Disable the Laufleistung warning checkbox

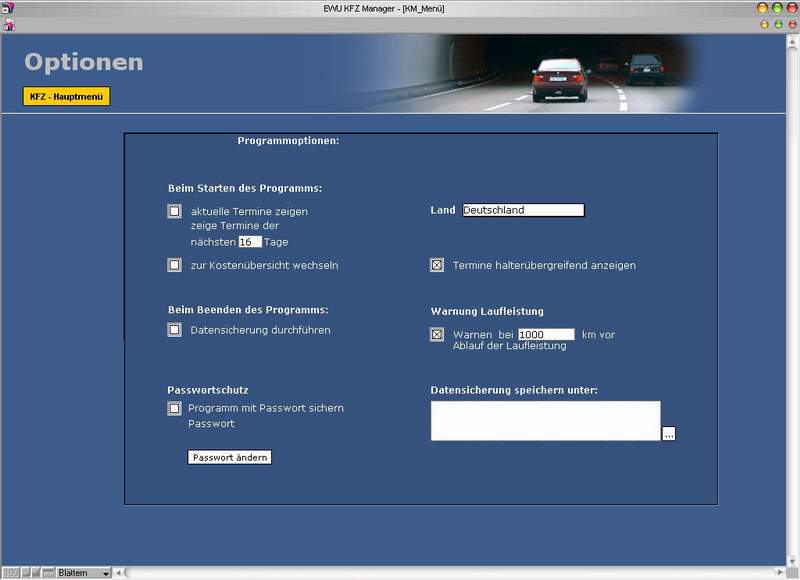437,334
